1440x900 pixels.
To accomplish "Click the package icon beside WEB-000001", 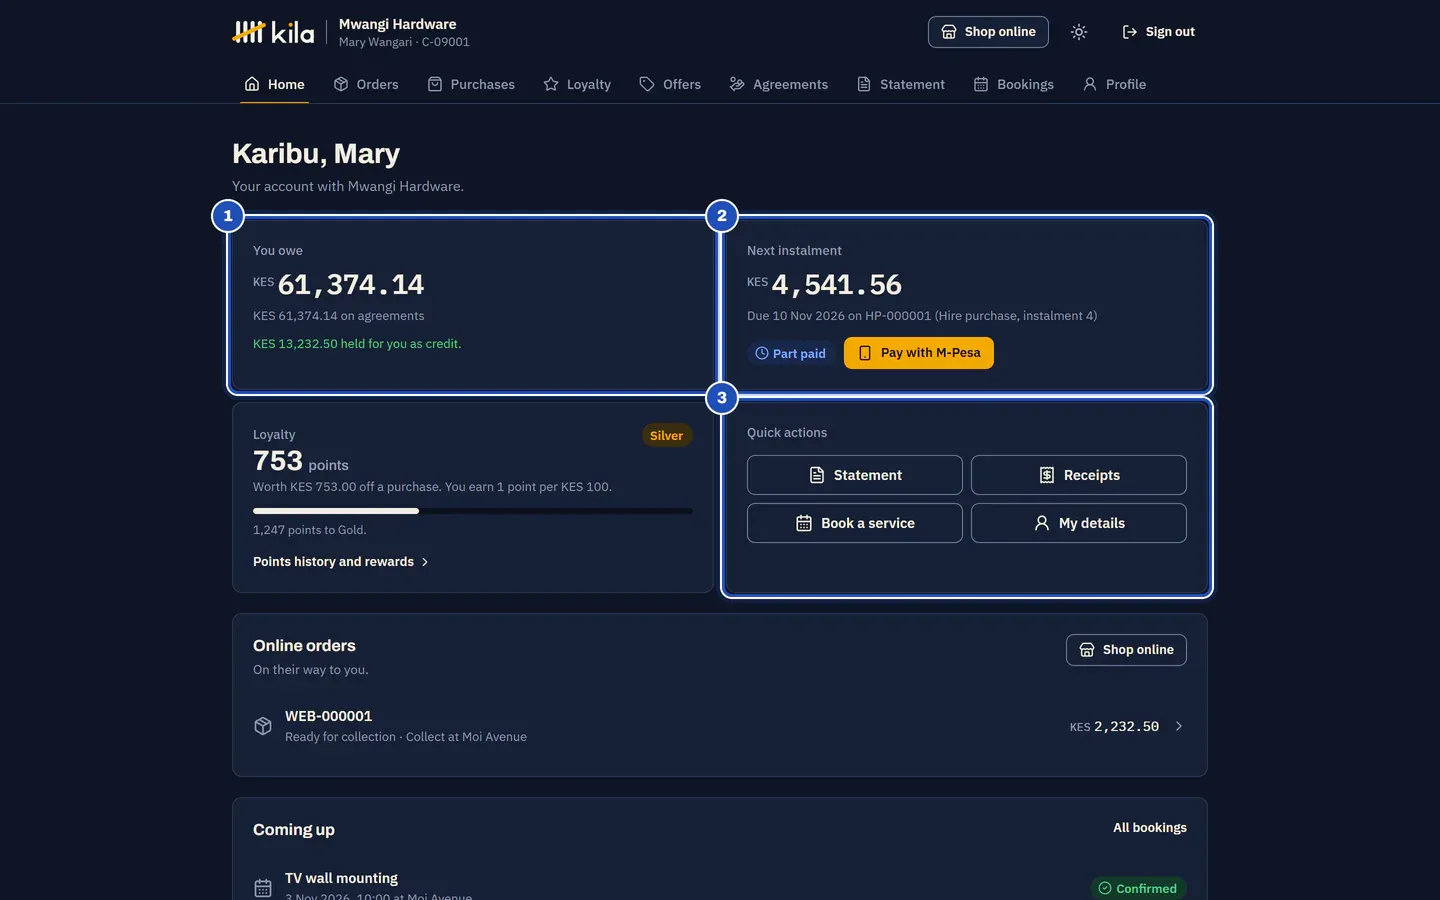I will point(263,726).
